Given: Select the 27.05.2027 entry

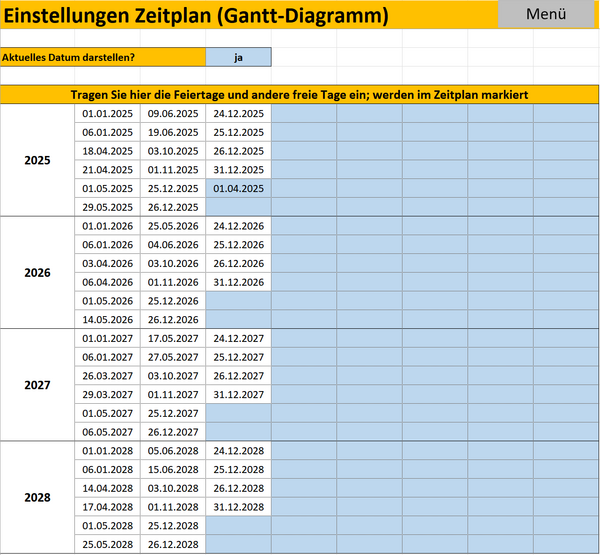Looking at the screenshot, I should (x=173, y=357).
